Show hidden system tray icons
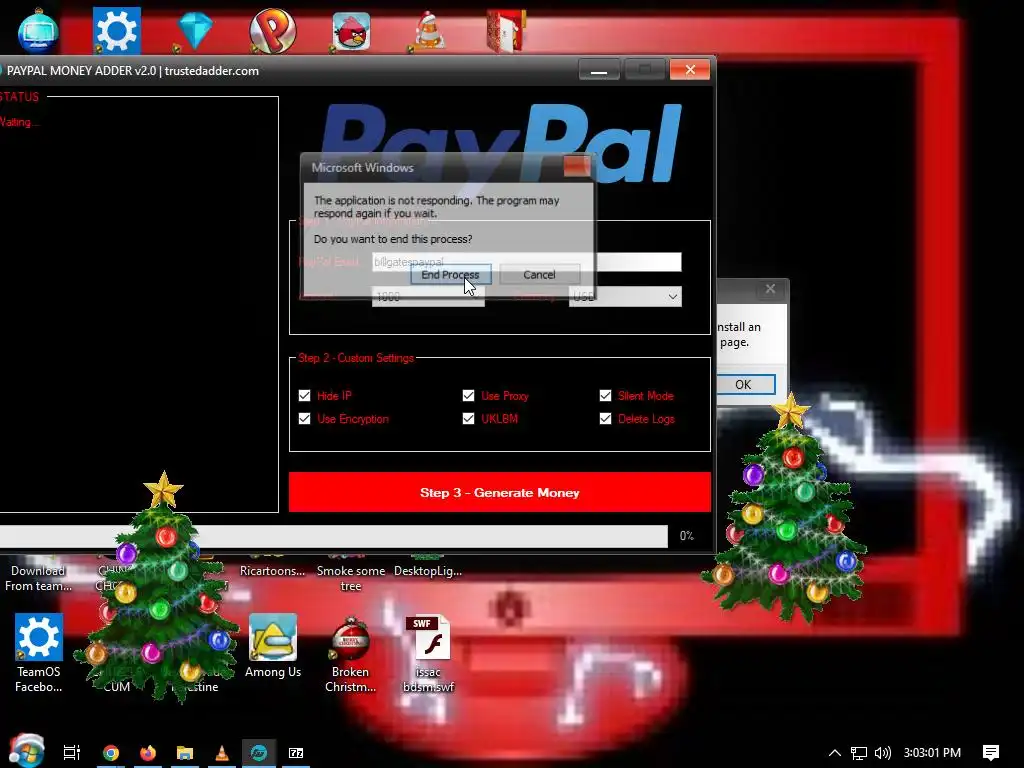 coord(835,753)
